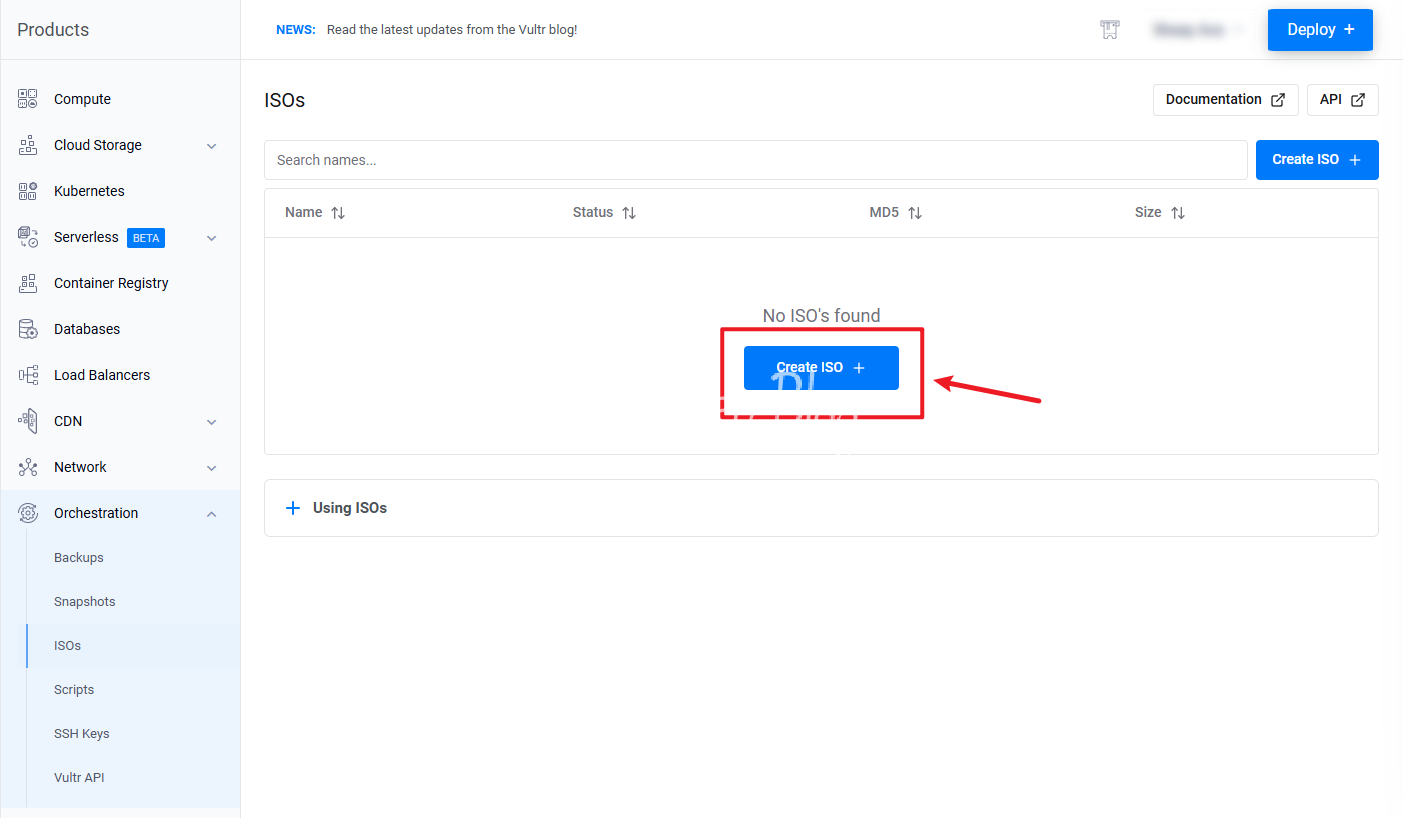The image size is (1403, 818).
Task: Sort by Name column arrows
Action: click(338, 213)
